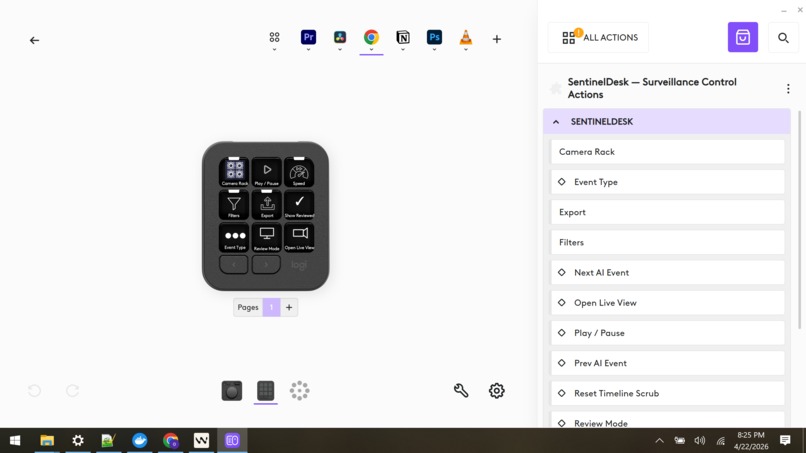Open the taskbar clock showing 8:25 PM
The width and height of the screenshot is (806, 453).
(750, 441)
